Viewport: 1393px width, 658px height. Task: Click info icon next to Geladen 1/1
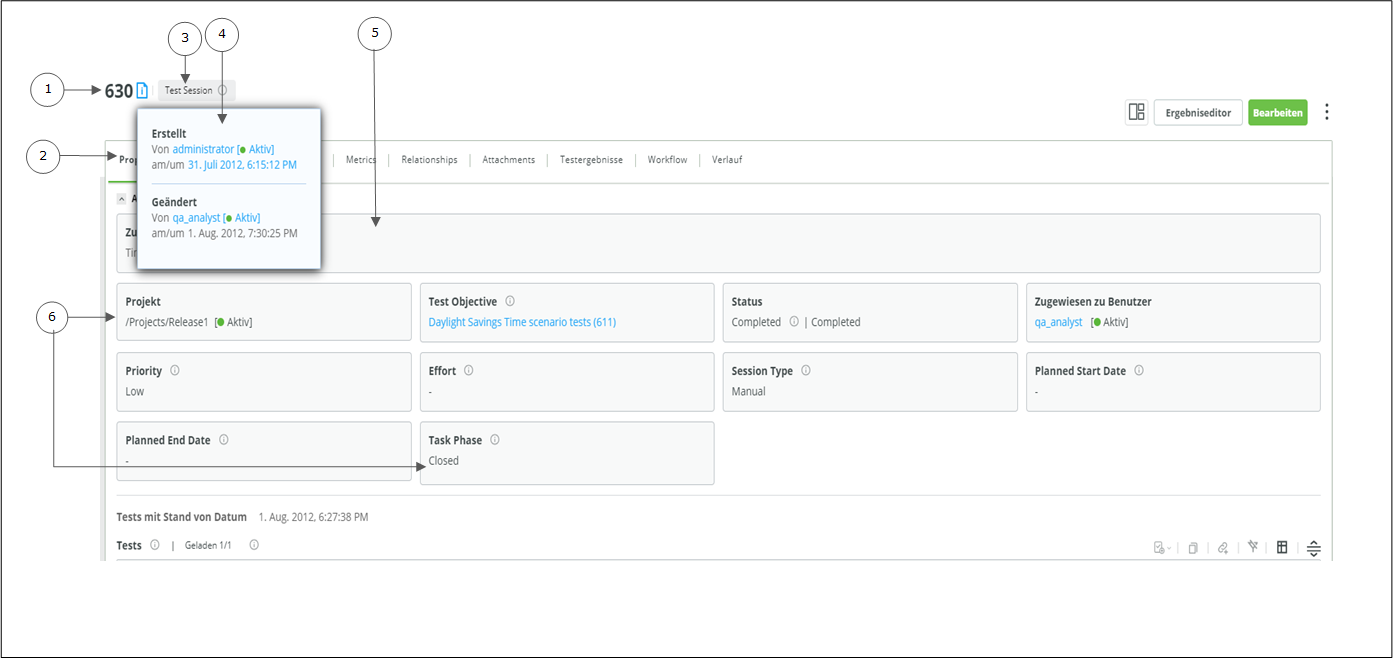point(254,545)
